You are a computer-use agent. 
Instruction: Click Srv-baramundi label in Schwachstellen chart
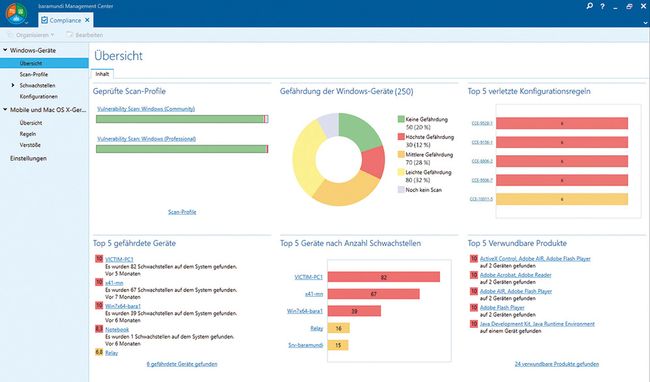[306, 345]
